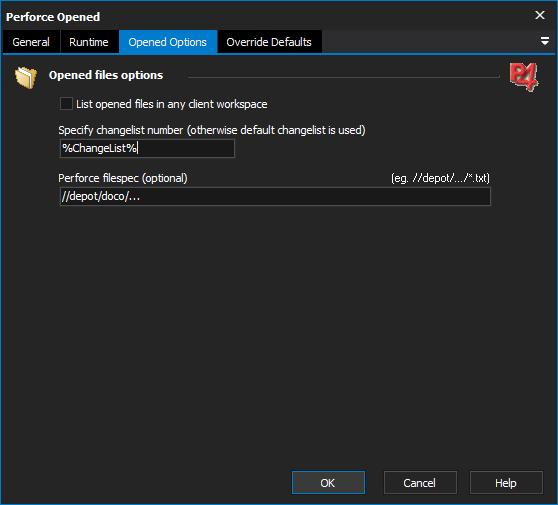Click the 'Perforce filespec (optional)' label

click(x=123, y=178)
